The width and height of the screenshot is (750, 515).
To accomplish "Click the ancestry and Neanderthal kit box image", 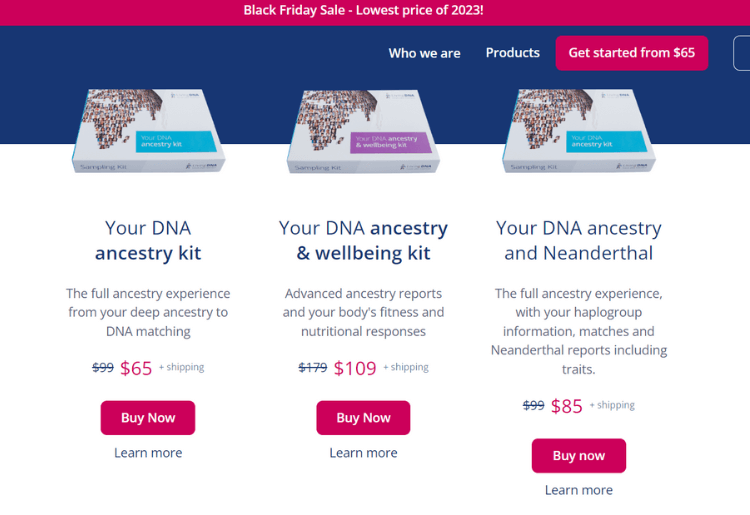I will tap(578, 132).
